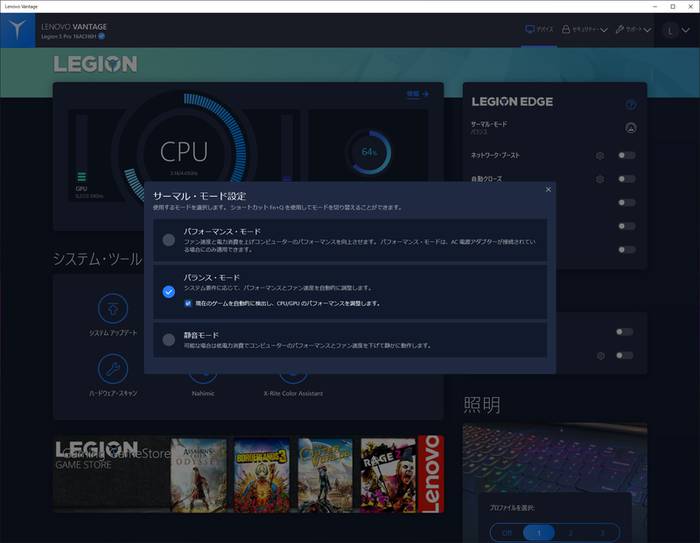This screenshot has width=700, height=543.
Task: Open the user account L dropdown
Action: [676, 30]
